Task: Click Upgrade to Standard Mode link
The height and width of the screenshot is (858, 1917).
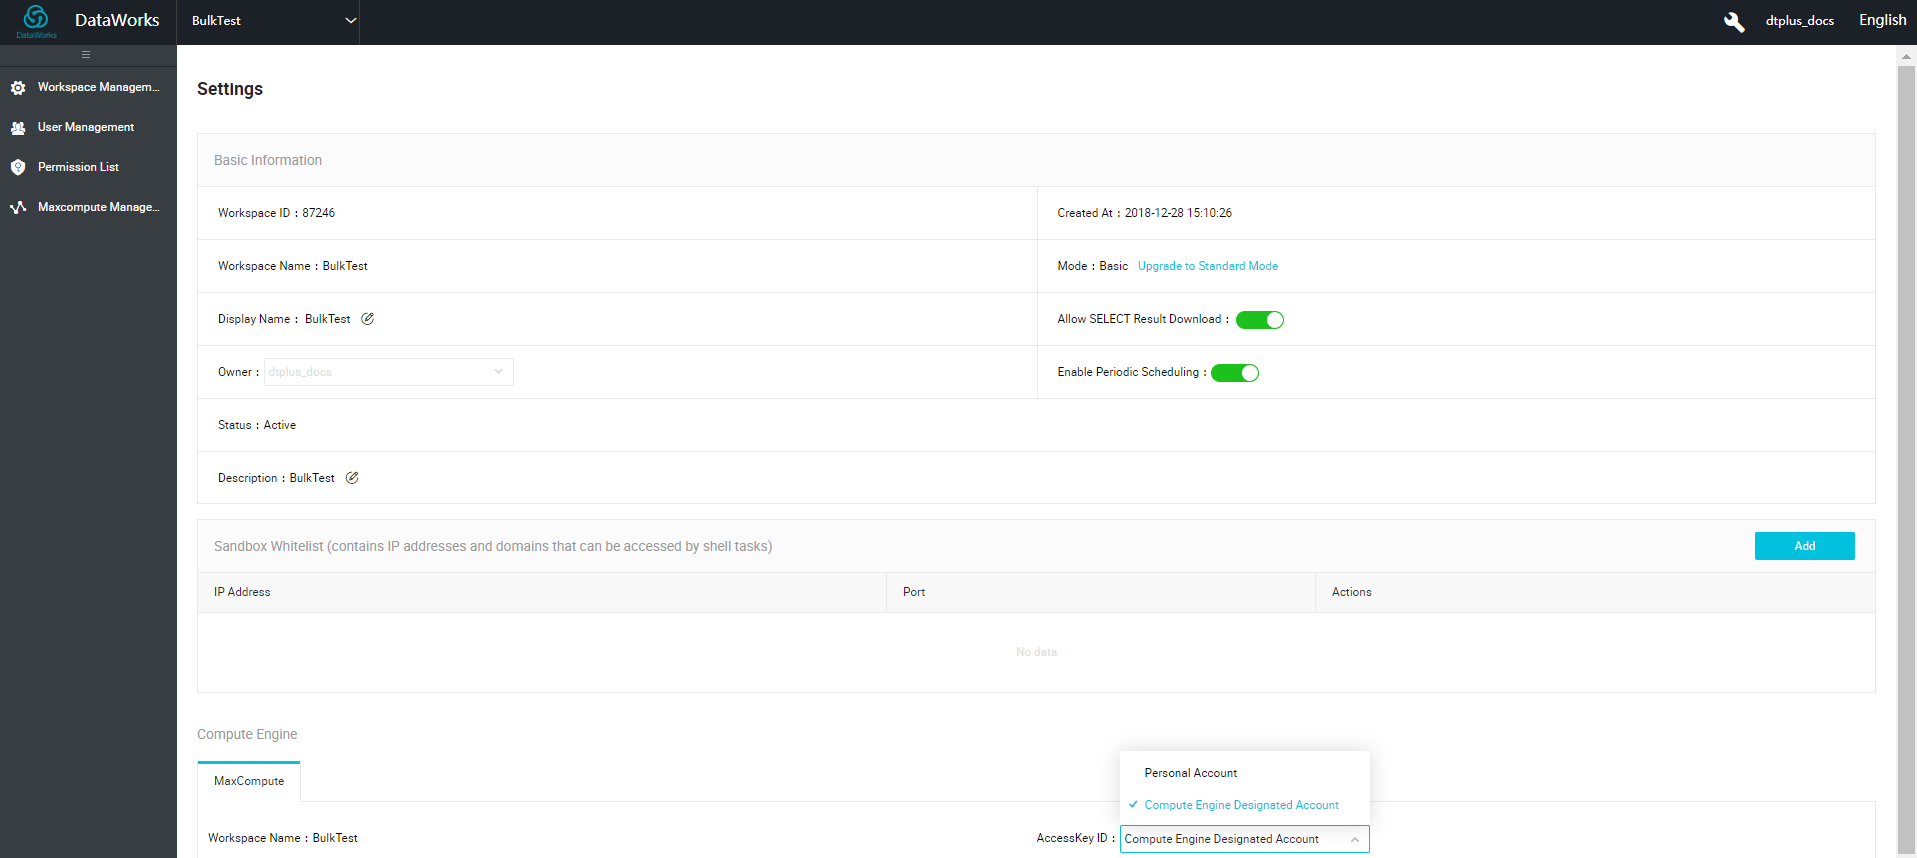Action: pyautogui.click(x=1208, y=266)
